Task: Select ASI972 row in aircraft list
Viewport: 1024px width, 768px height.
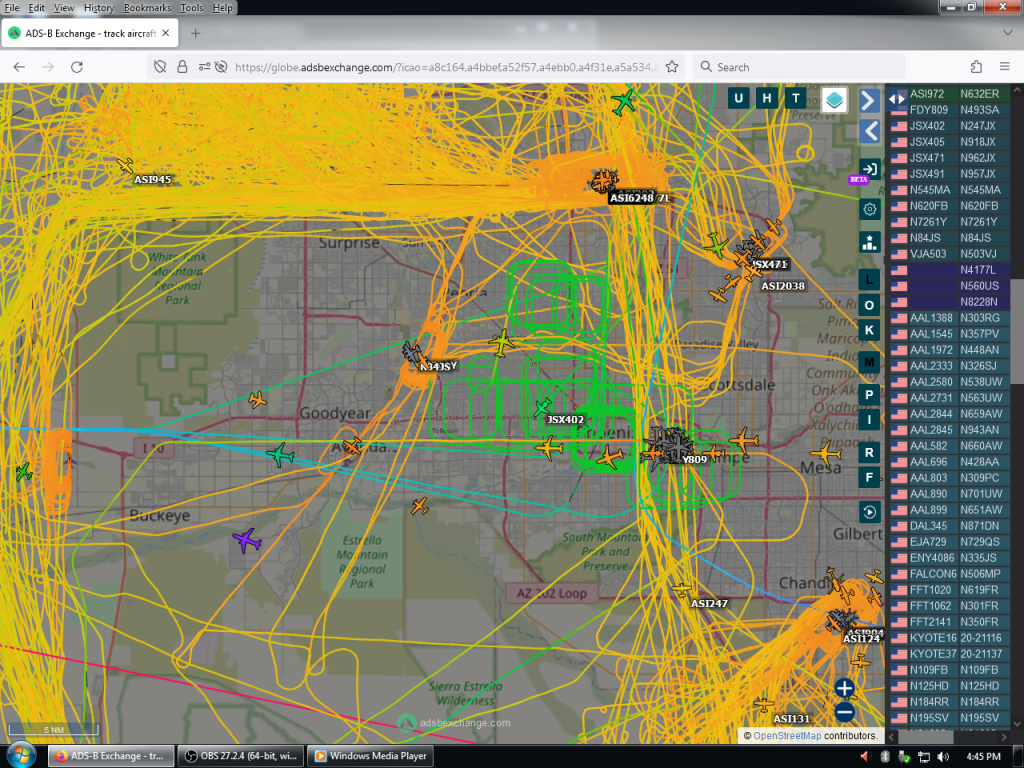Action: 950,94
